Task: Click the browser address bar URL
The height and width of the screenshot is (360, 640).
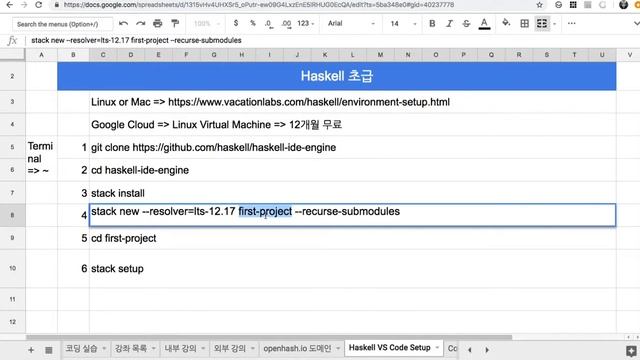Action: click(259, 5)
